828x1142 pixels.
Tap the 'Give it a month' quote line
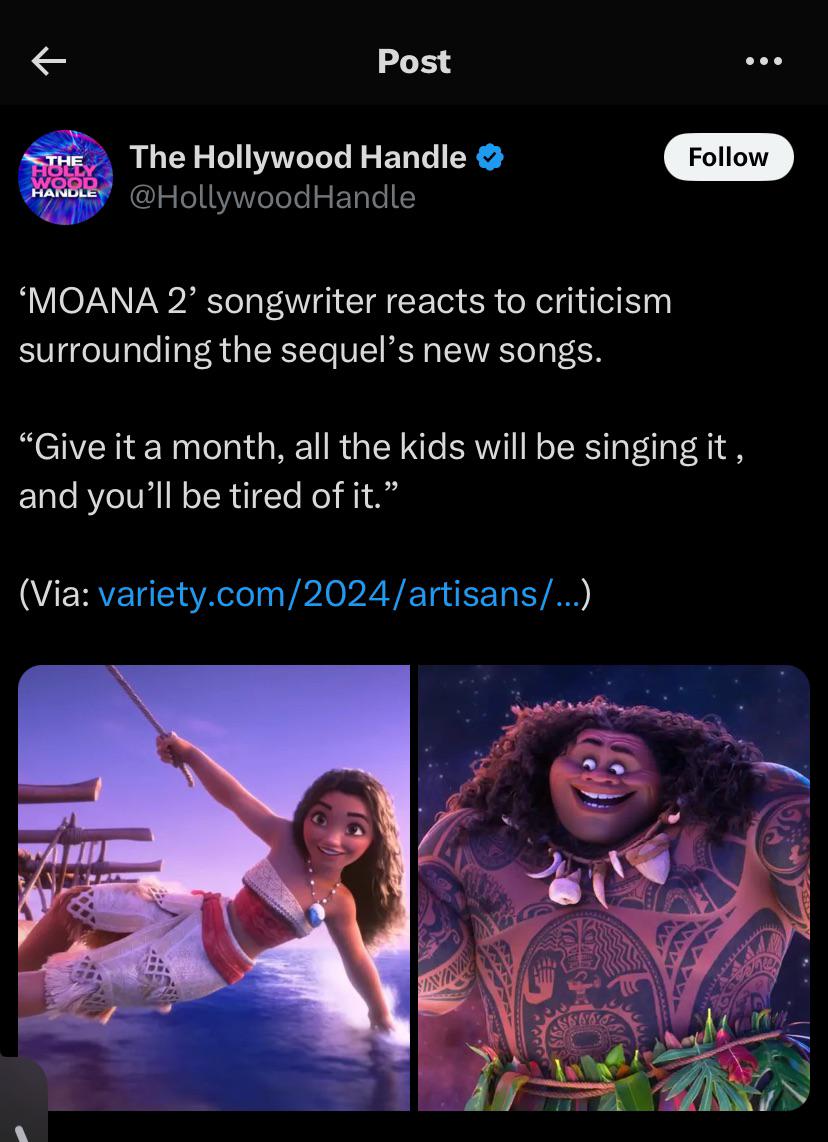point(382,447)
